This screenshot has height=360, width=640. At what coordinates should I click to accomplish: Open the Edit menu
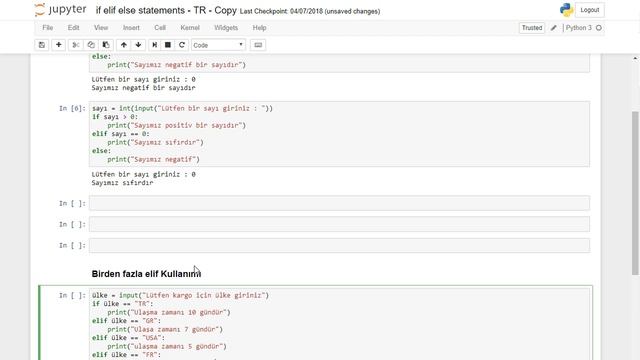tap(73, 28)
